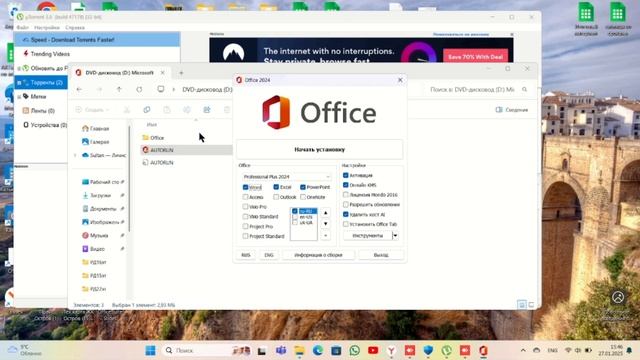Click the forward arrow in File Explorer
The width and height of the screenshot is (640, 360).
[99, 89]
